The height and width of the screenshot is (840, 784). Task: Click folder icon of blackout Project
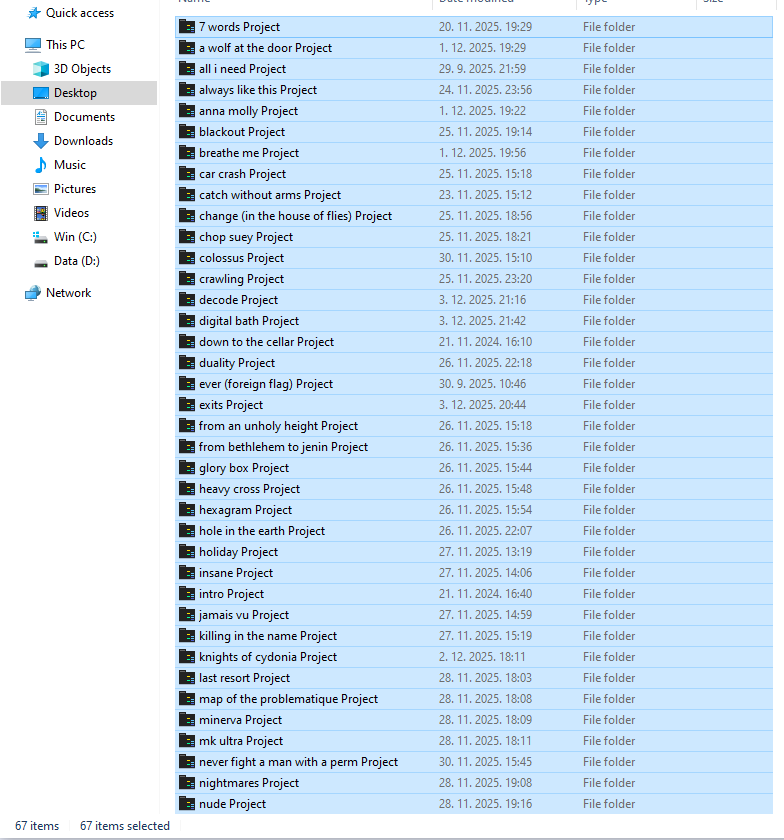pos(187,131)
